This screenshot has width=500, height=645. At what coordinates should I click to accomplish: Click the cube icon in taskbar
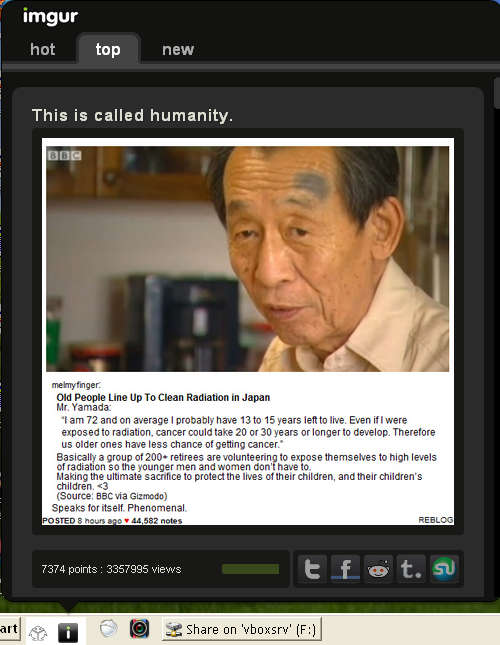38,633
